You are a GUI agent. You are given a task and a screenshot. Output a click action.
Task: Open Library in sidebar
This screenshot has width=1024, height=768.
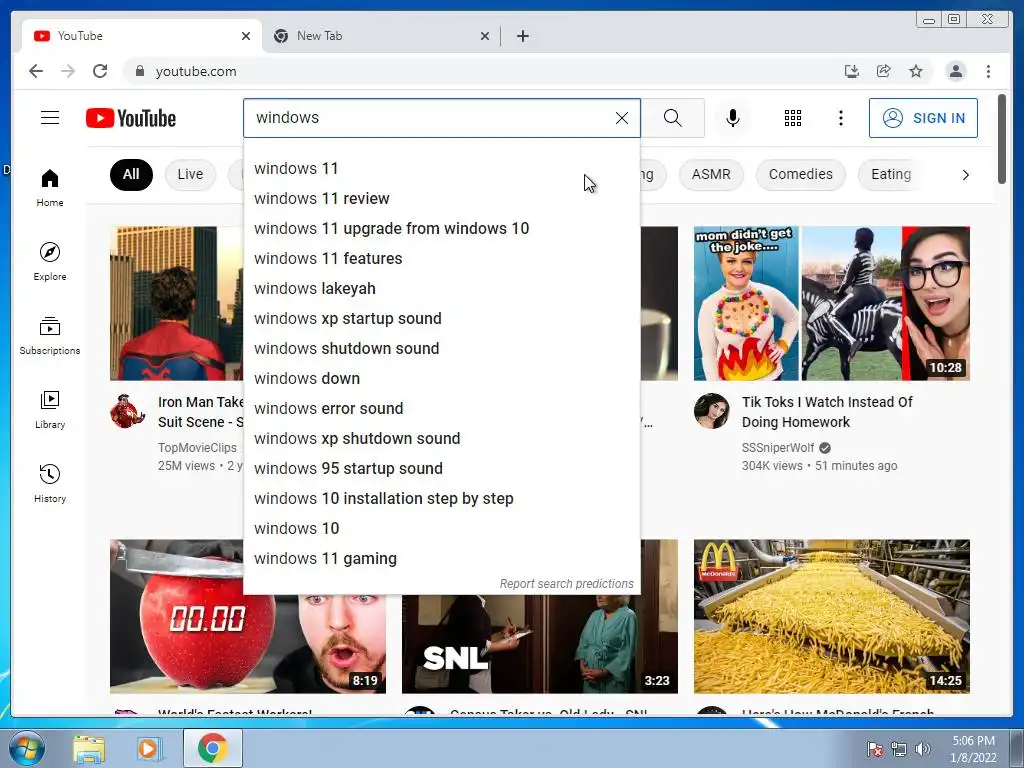pos(50,409)
